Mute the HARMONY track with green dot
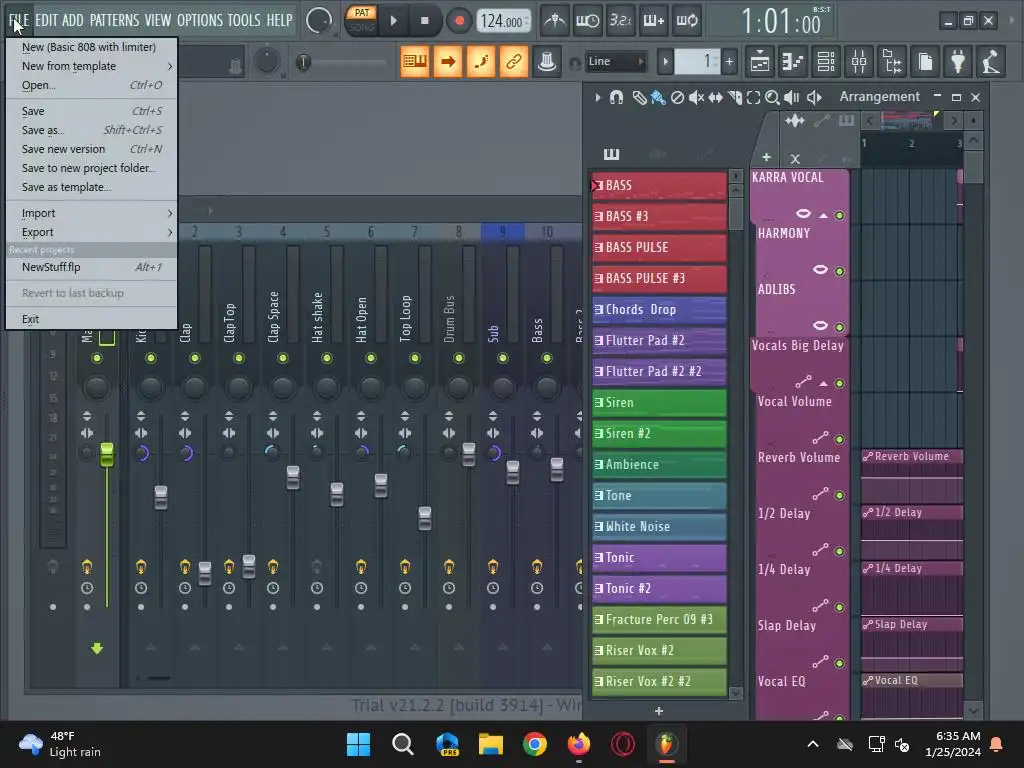Image resolution: width=1024 pixels, height=768 pixels. pos(839,271)
